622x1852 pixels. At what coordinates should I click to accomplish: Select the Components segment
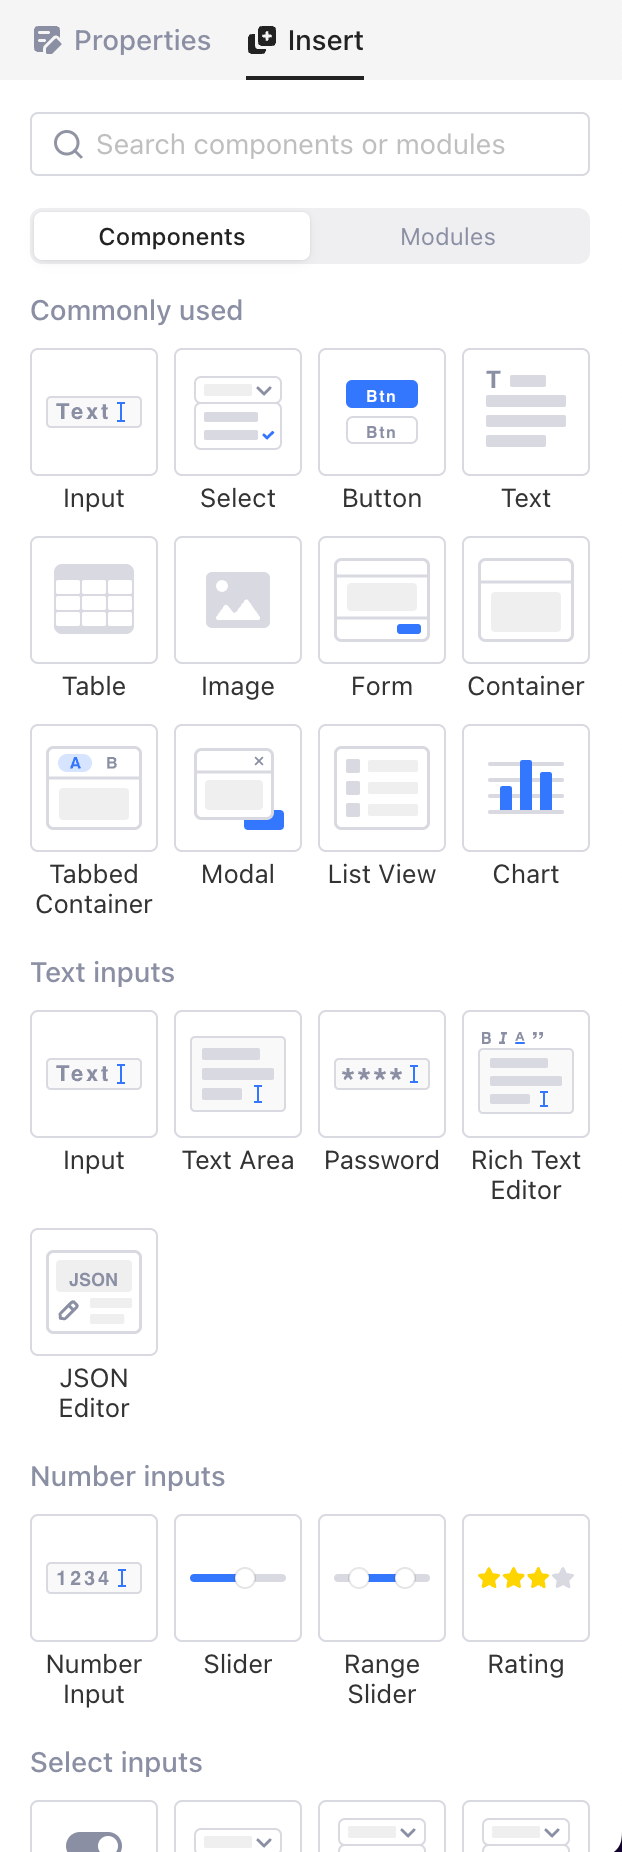pos(172,237)
